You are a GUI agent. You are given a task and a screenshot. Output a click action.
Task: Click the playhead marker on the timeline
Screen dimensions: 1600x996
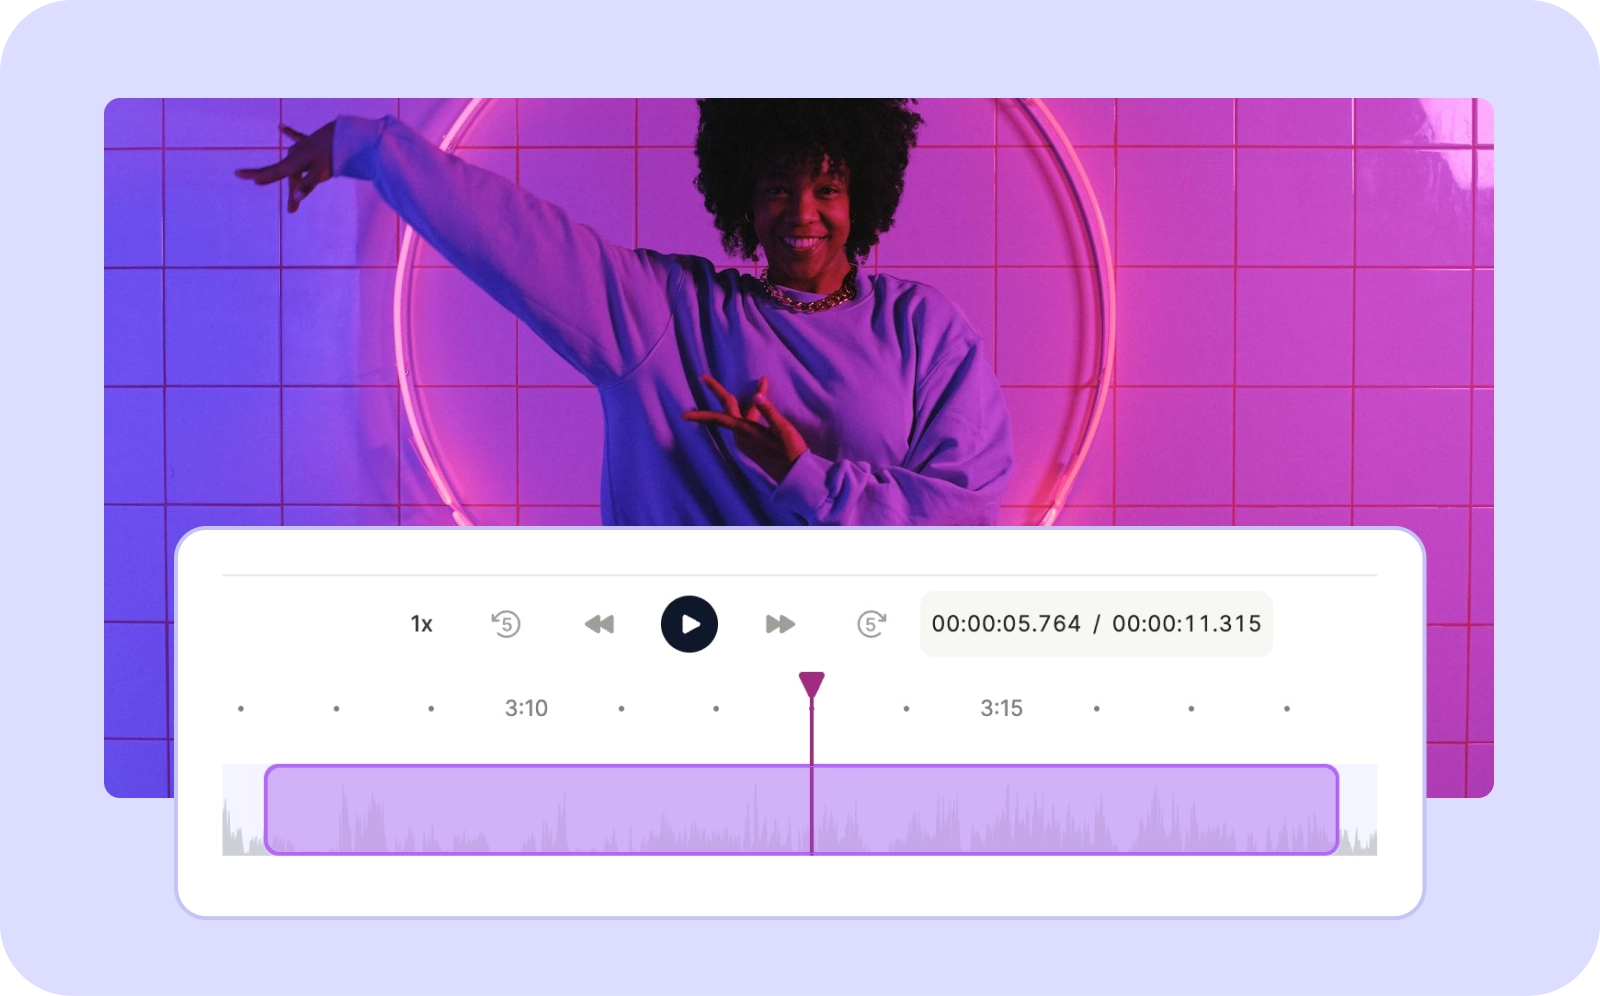coord(811,683)
